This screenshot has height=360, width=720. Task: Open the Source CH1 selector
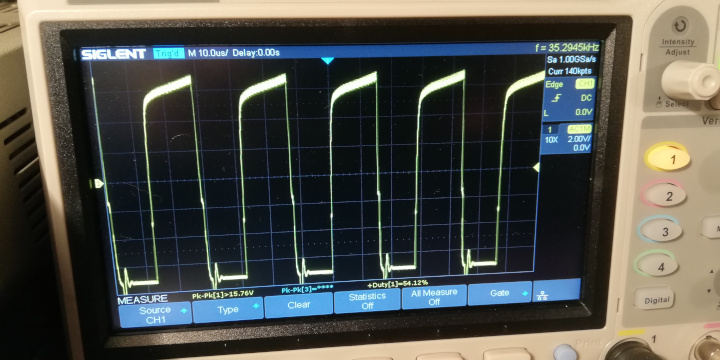(155, 315)
